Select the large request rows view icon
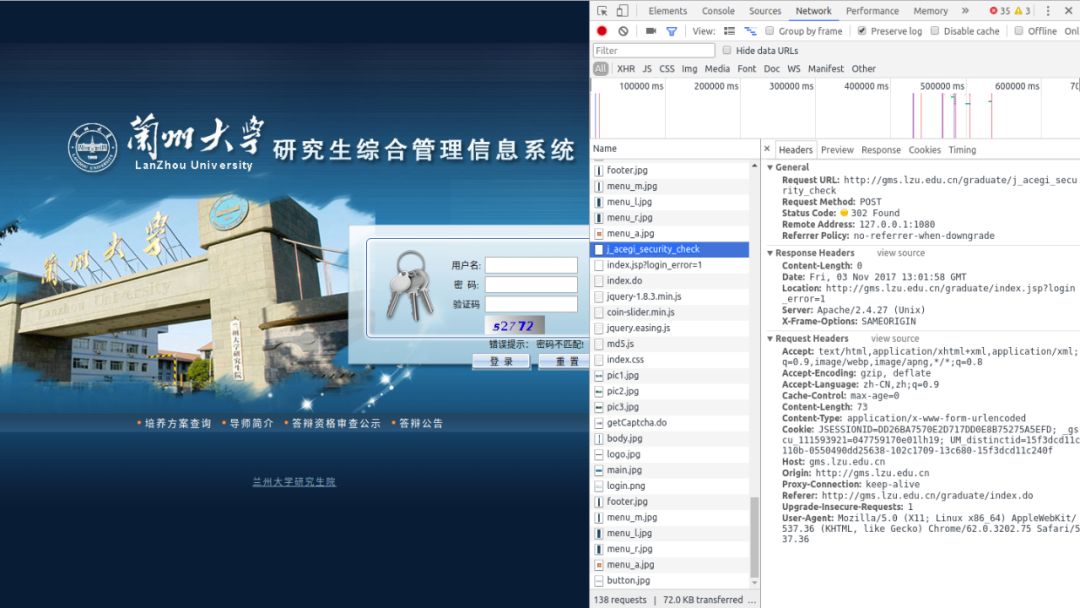1080x608 pixels. click(729, 31)
